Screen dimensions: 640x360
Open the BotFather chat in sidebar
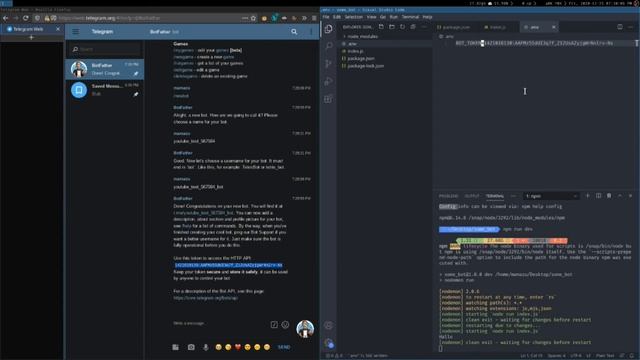(104, 69)
